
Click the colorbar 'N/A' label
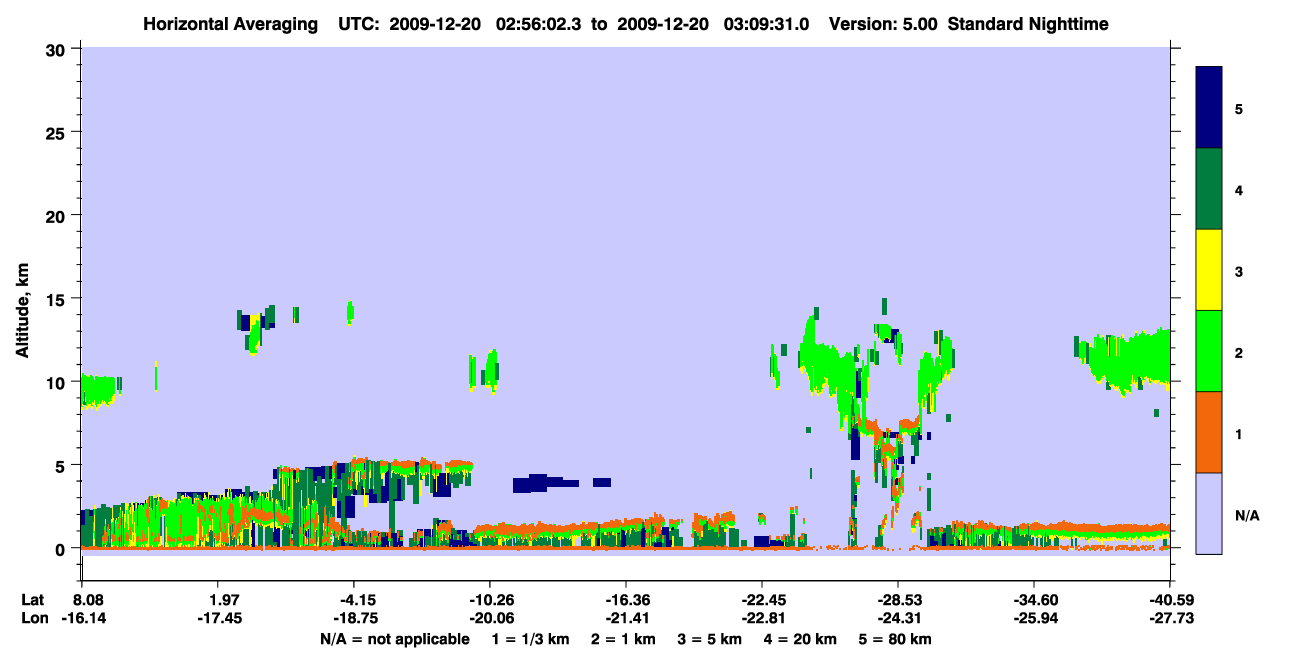1247,515
